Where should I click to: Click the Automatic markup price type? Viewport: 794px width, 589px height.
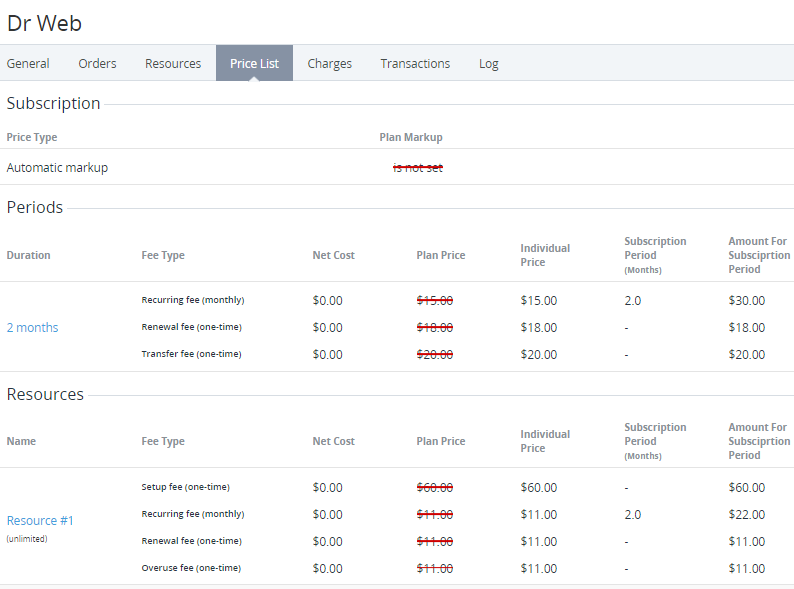click(x=57, y=168)
